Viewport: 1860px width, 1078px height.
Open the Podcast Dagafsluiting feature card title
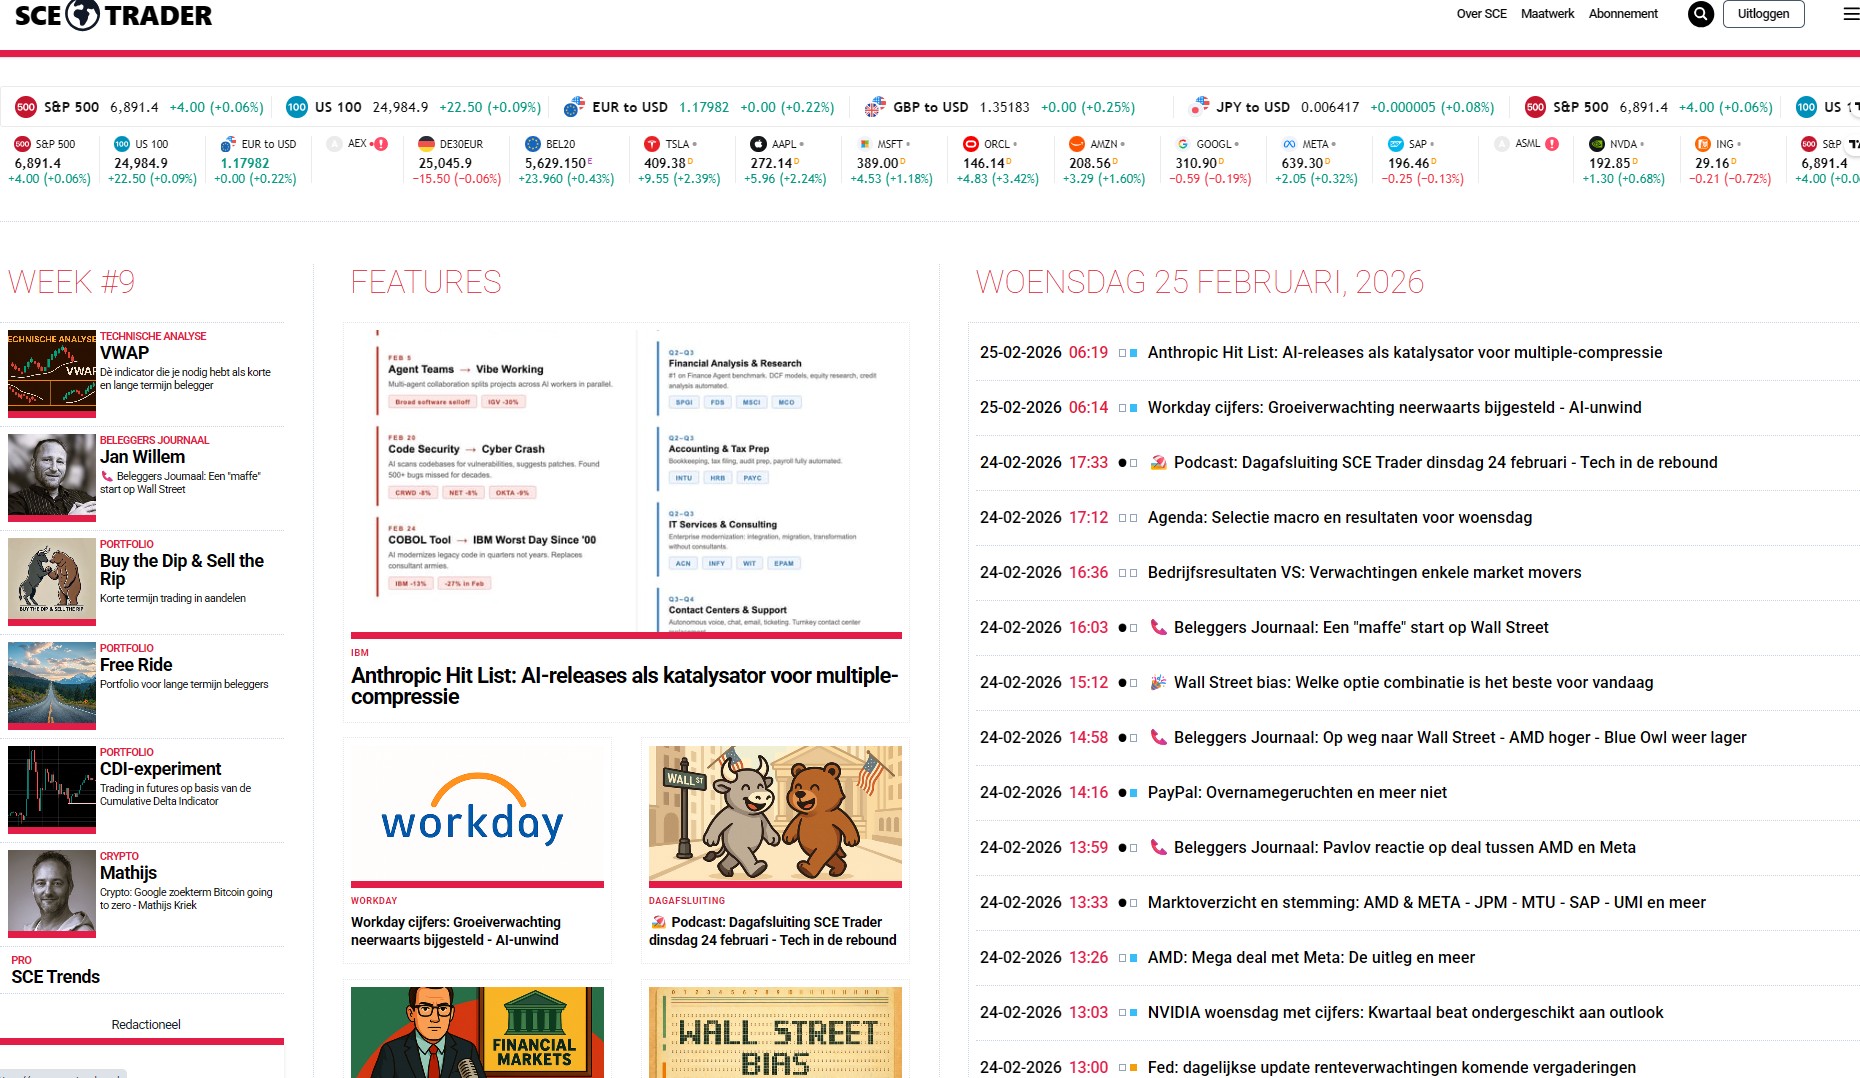pos(773,931)
